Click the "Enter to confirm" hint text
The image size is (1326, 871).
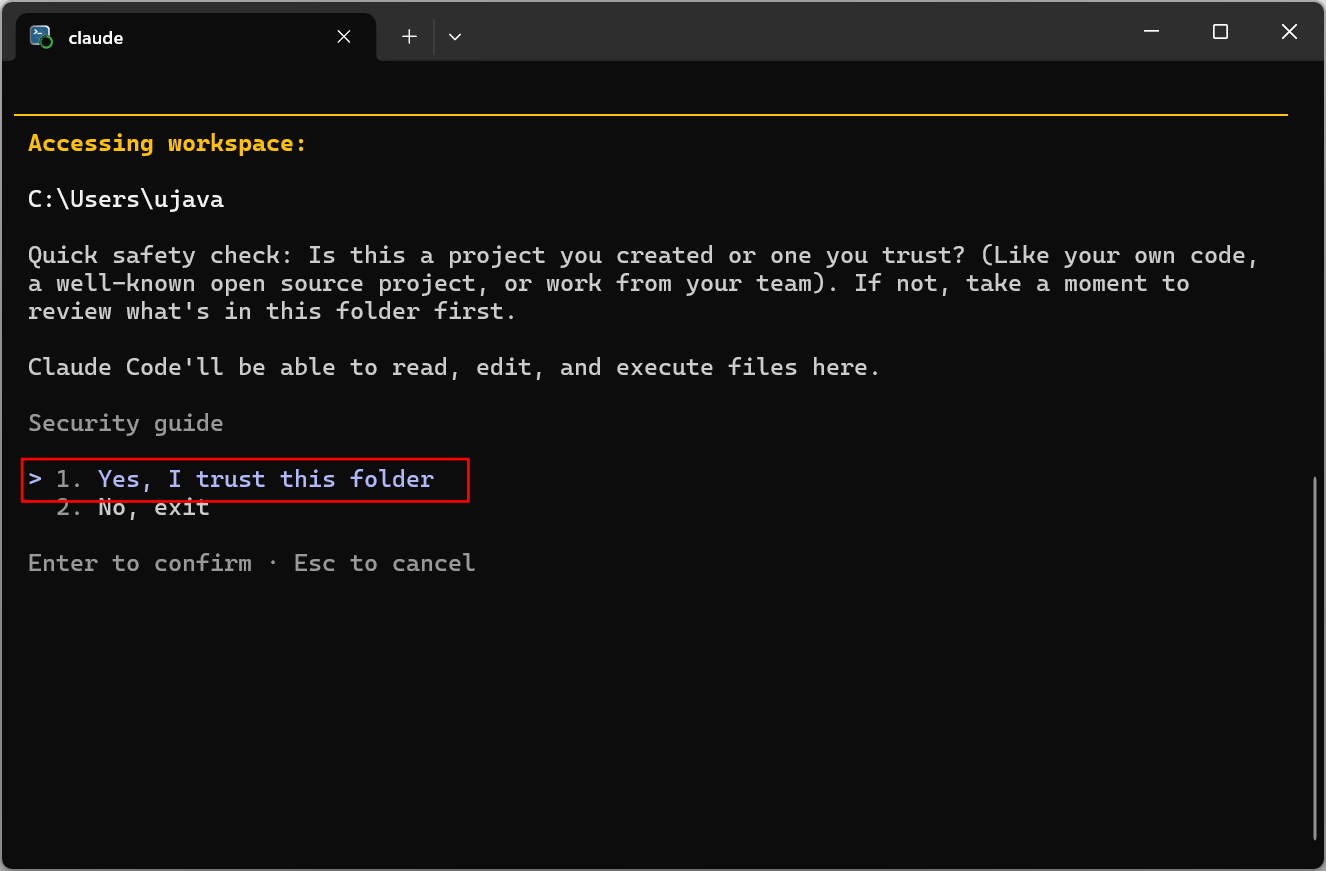click(140, 563)
